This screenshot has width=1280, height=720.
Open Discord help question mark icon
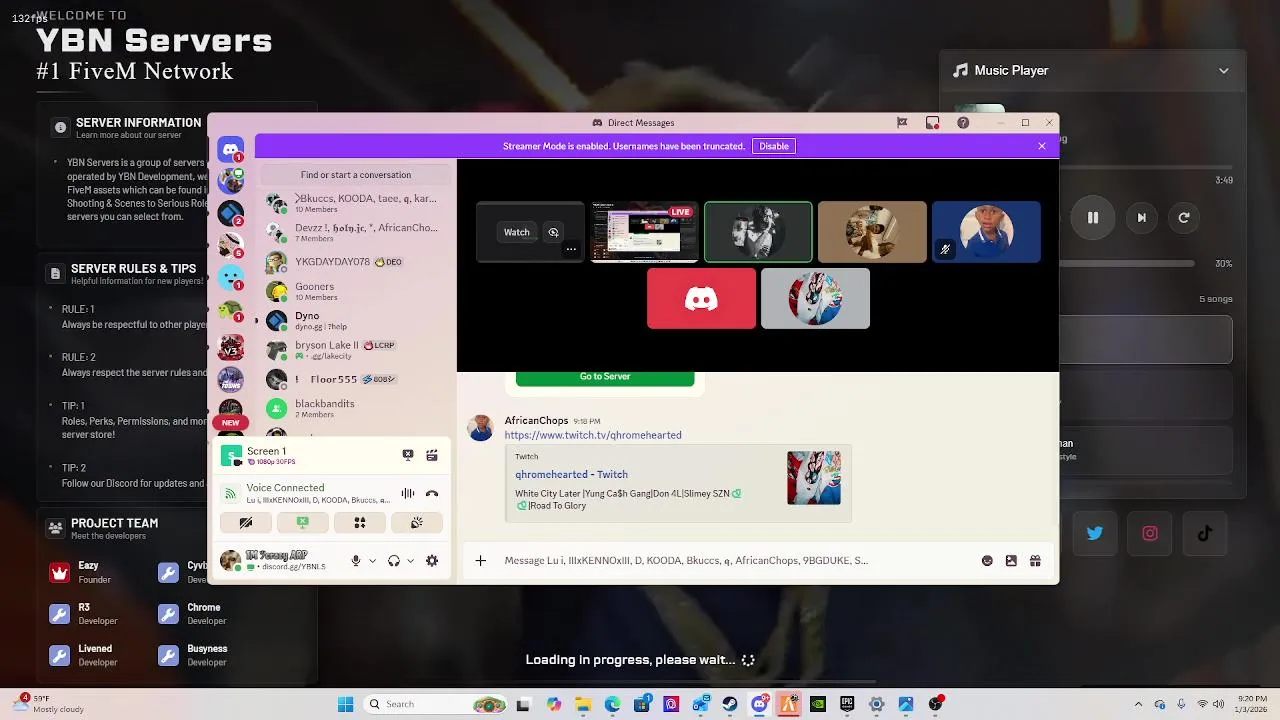963,123
